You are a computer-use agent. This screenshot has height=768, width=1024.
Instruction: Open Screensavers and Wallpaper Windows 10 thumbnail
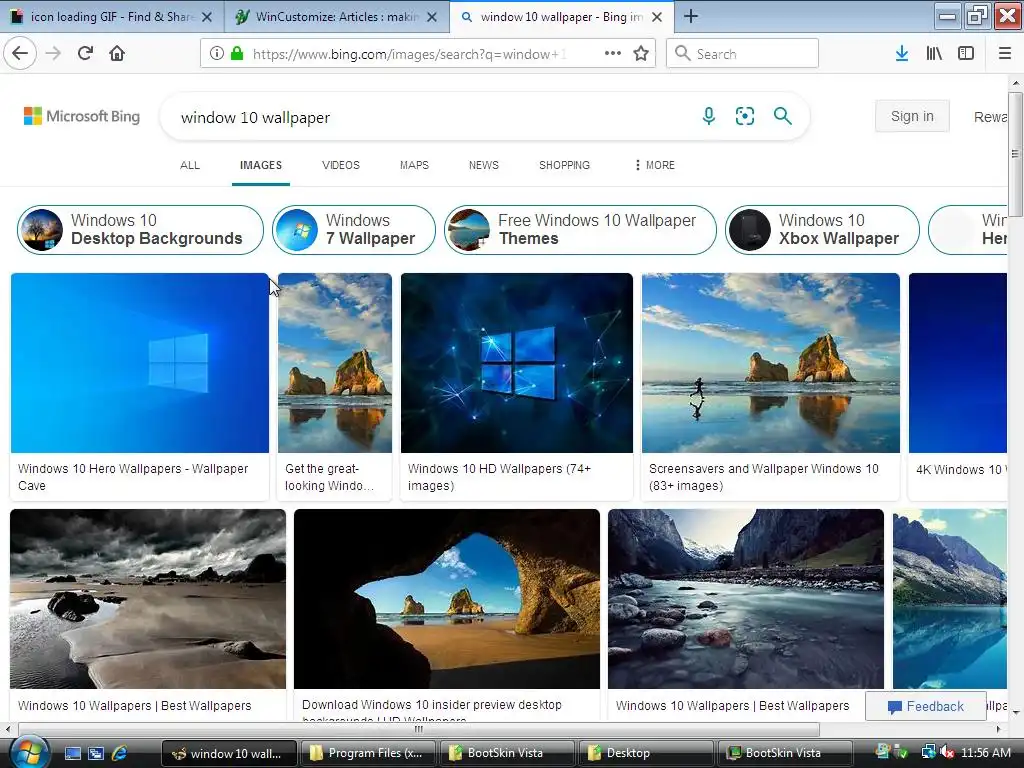pyautogui.click(x=771, y=362)
